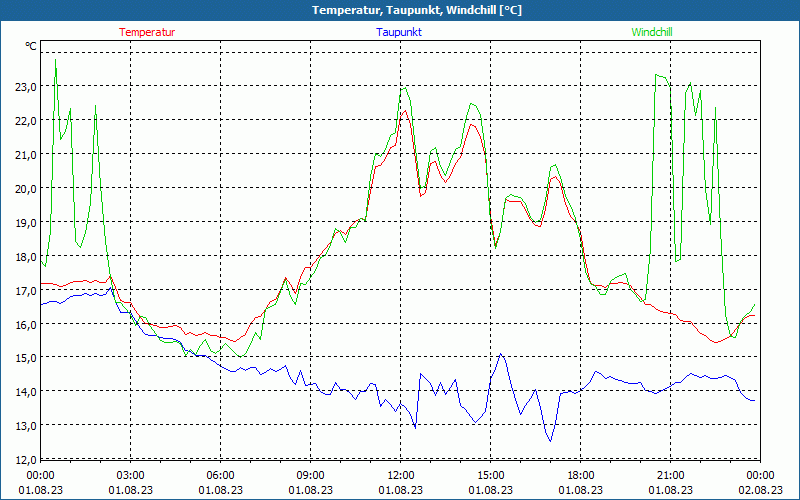800x500 pixels.
Task: Click the '20,0' y-axis value
Action: [x=26, y=189]
